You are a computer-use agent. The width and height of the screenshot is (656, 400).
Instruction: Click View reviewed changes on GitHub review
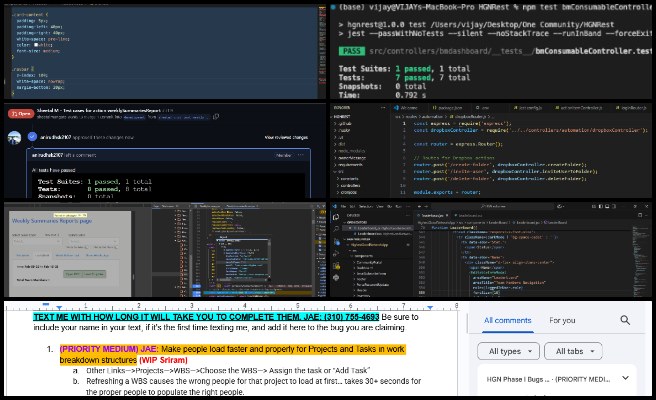[286, 137]
